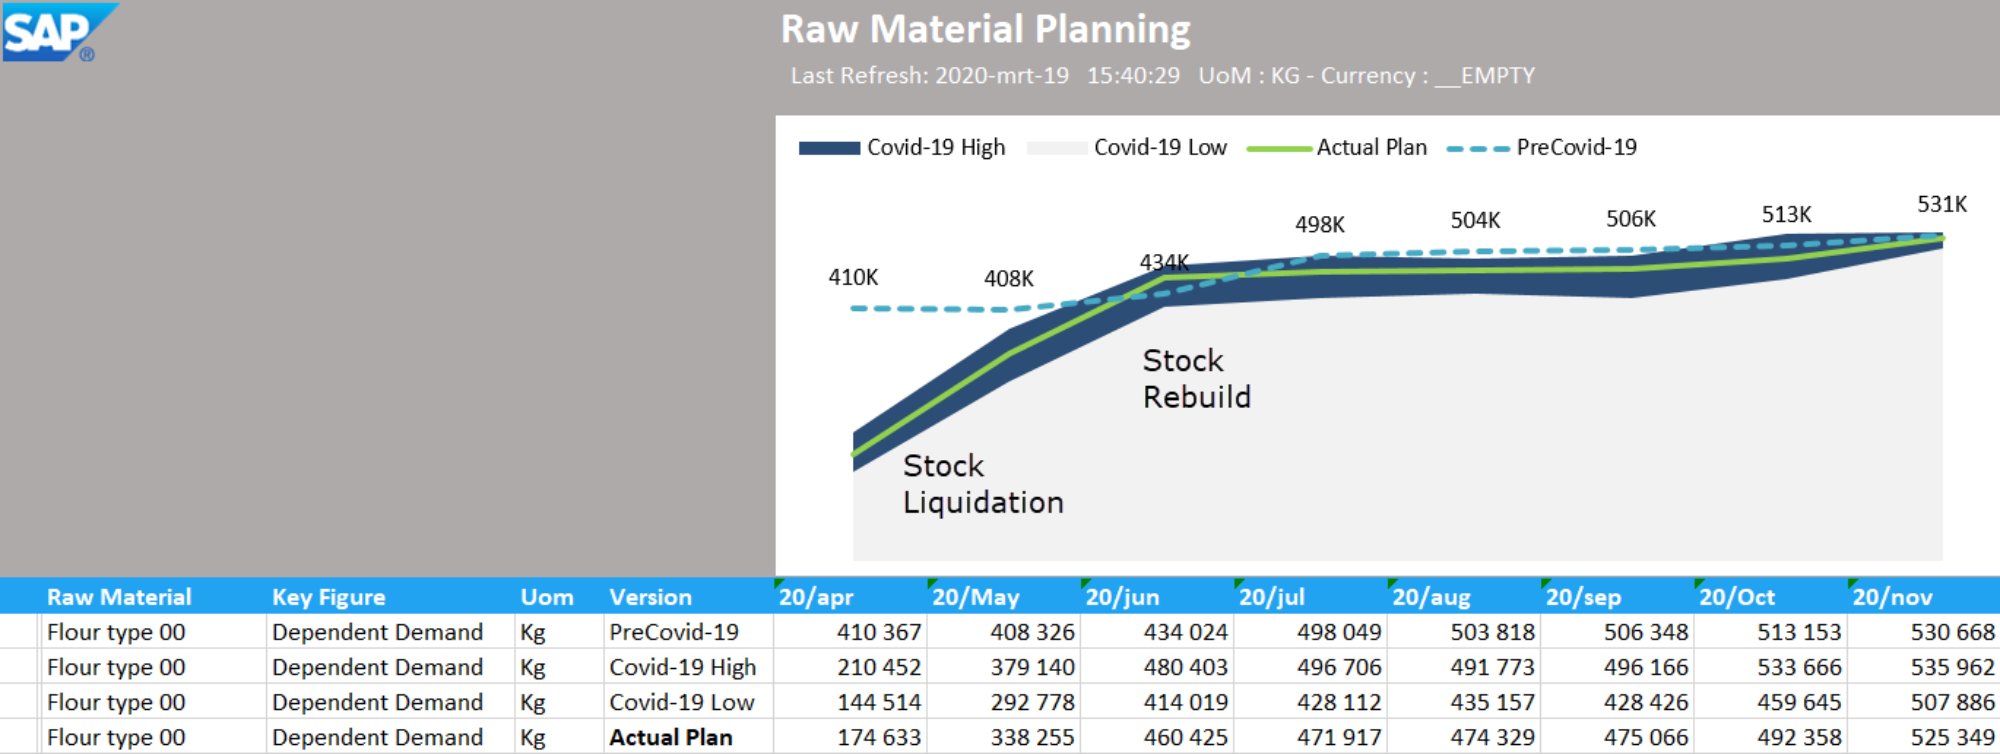Click the Raw Material Planning title
The width and height of the screenshot is (2000, 754).
click(x=985, y=29)
